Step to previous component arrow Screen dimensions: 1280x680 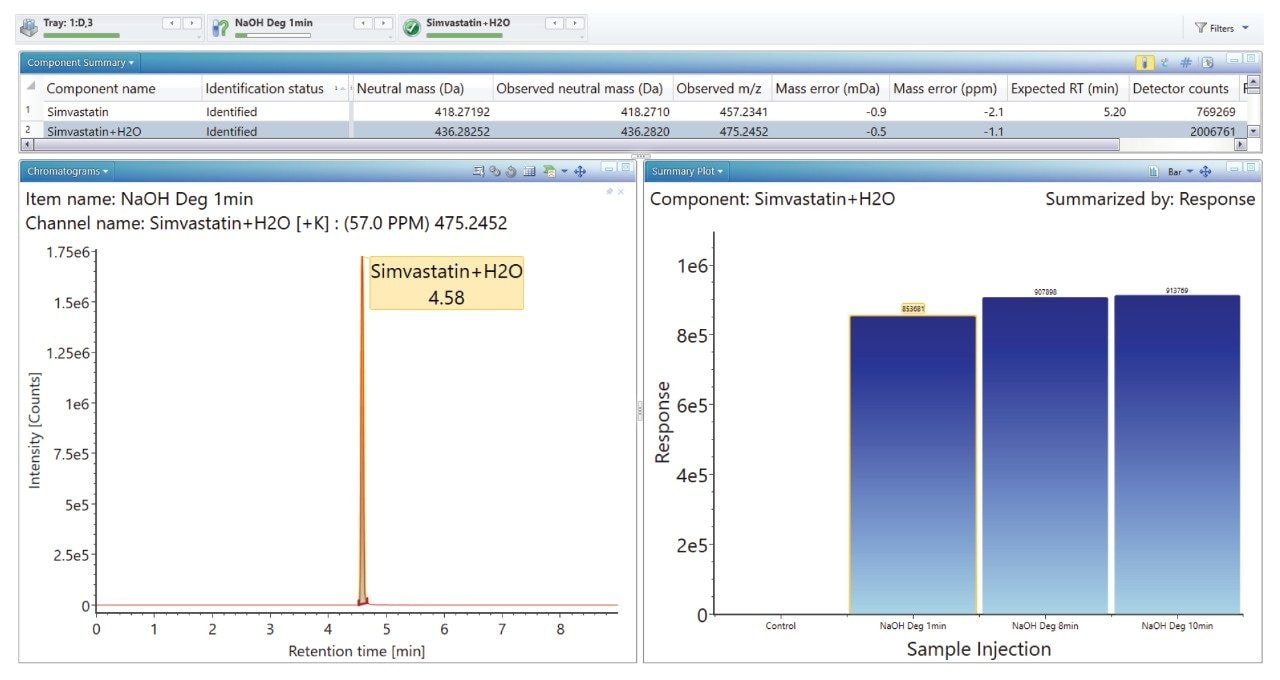pyautogui.click(x=555, y=23)
